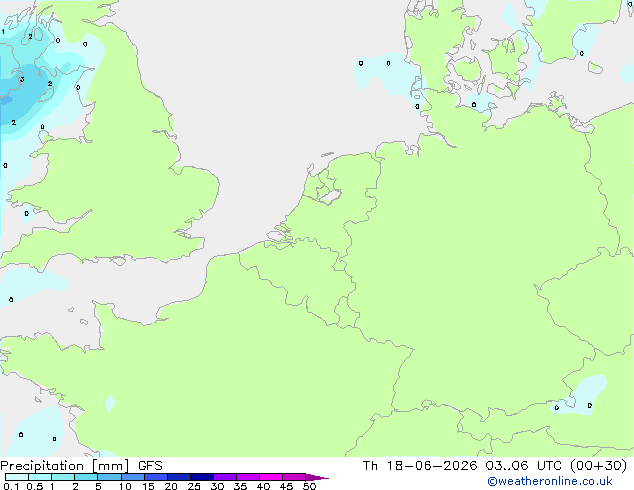Open the weatheronline.co.uk copyright link
Viewport: 634px width, 490px height.
(x=550, y=481)
